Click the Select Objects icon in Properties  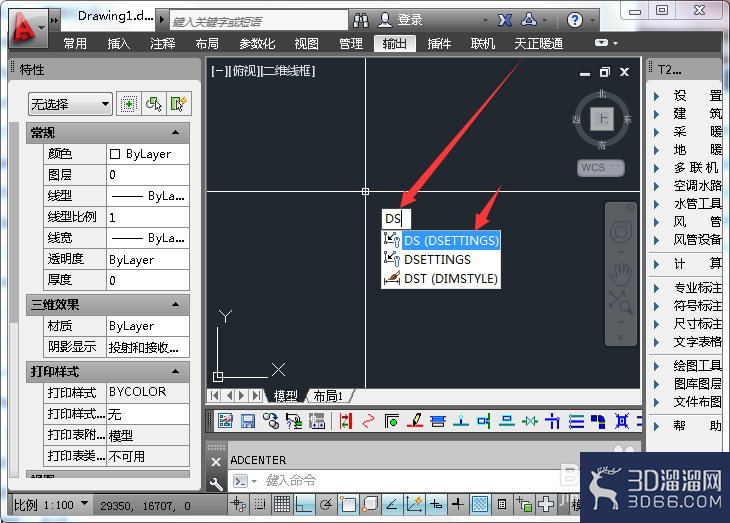point(154,104)
